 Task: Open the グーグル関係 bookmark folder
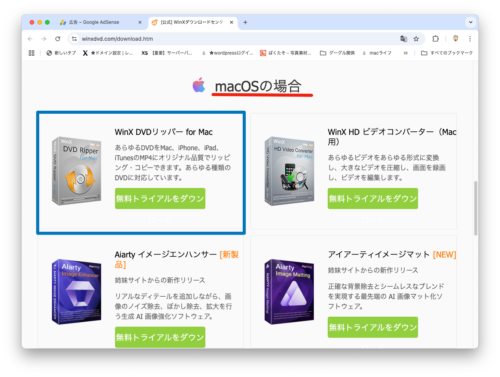coord(337,53)
